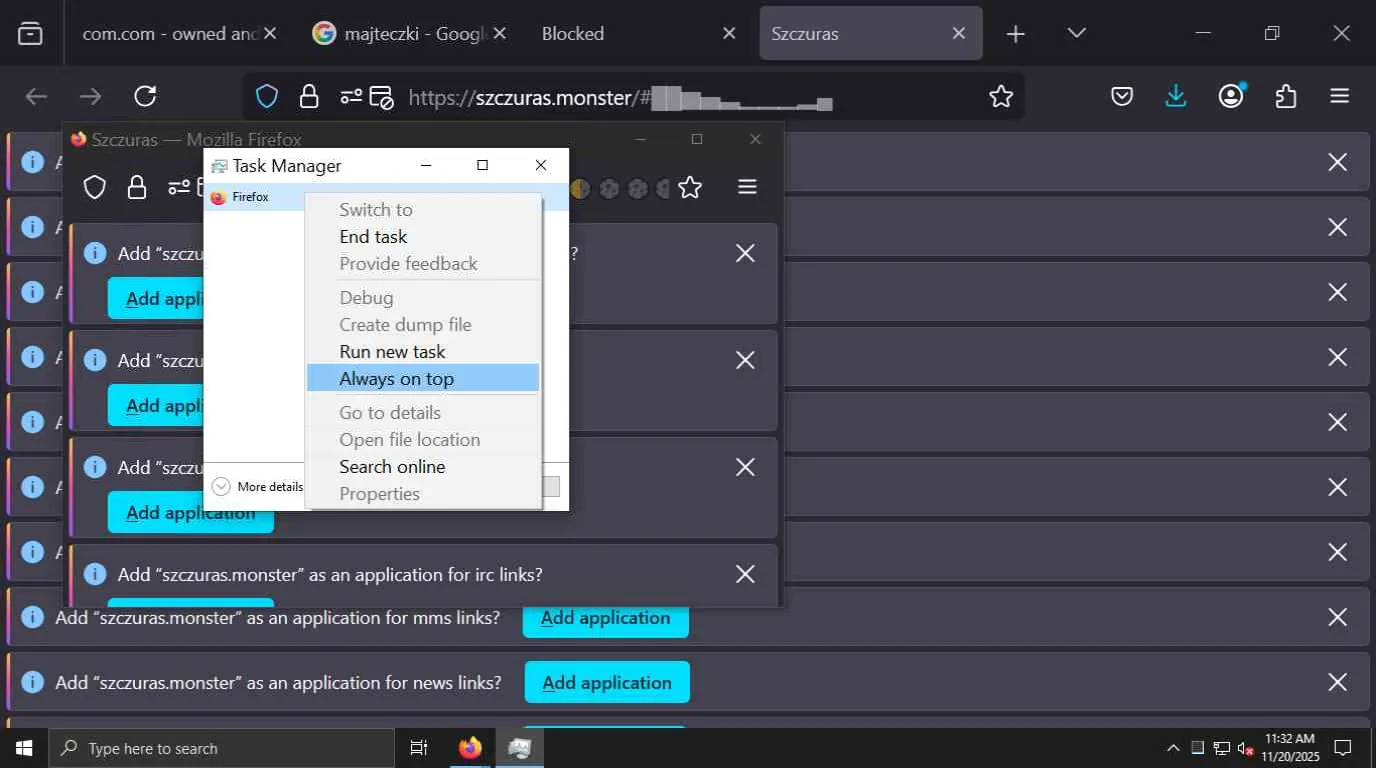The height and width of the screenshot is (768, 1376).
Task: Expand More details in Task Manager
Action: click(x=258, y=487)
